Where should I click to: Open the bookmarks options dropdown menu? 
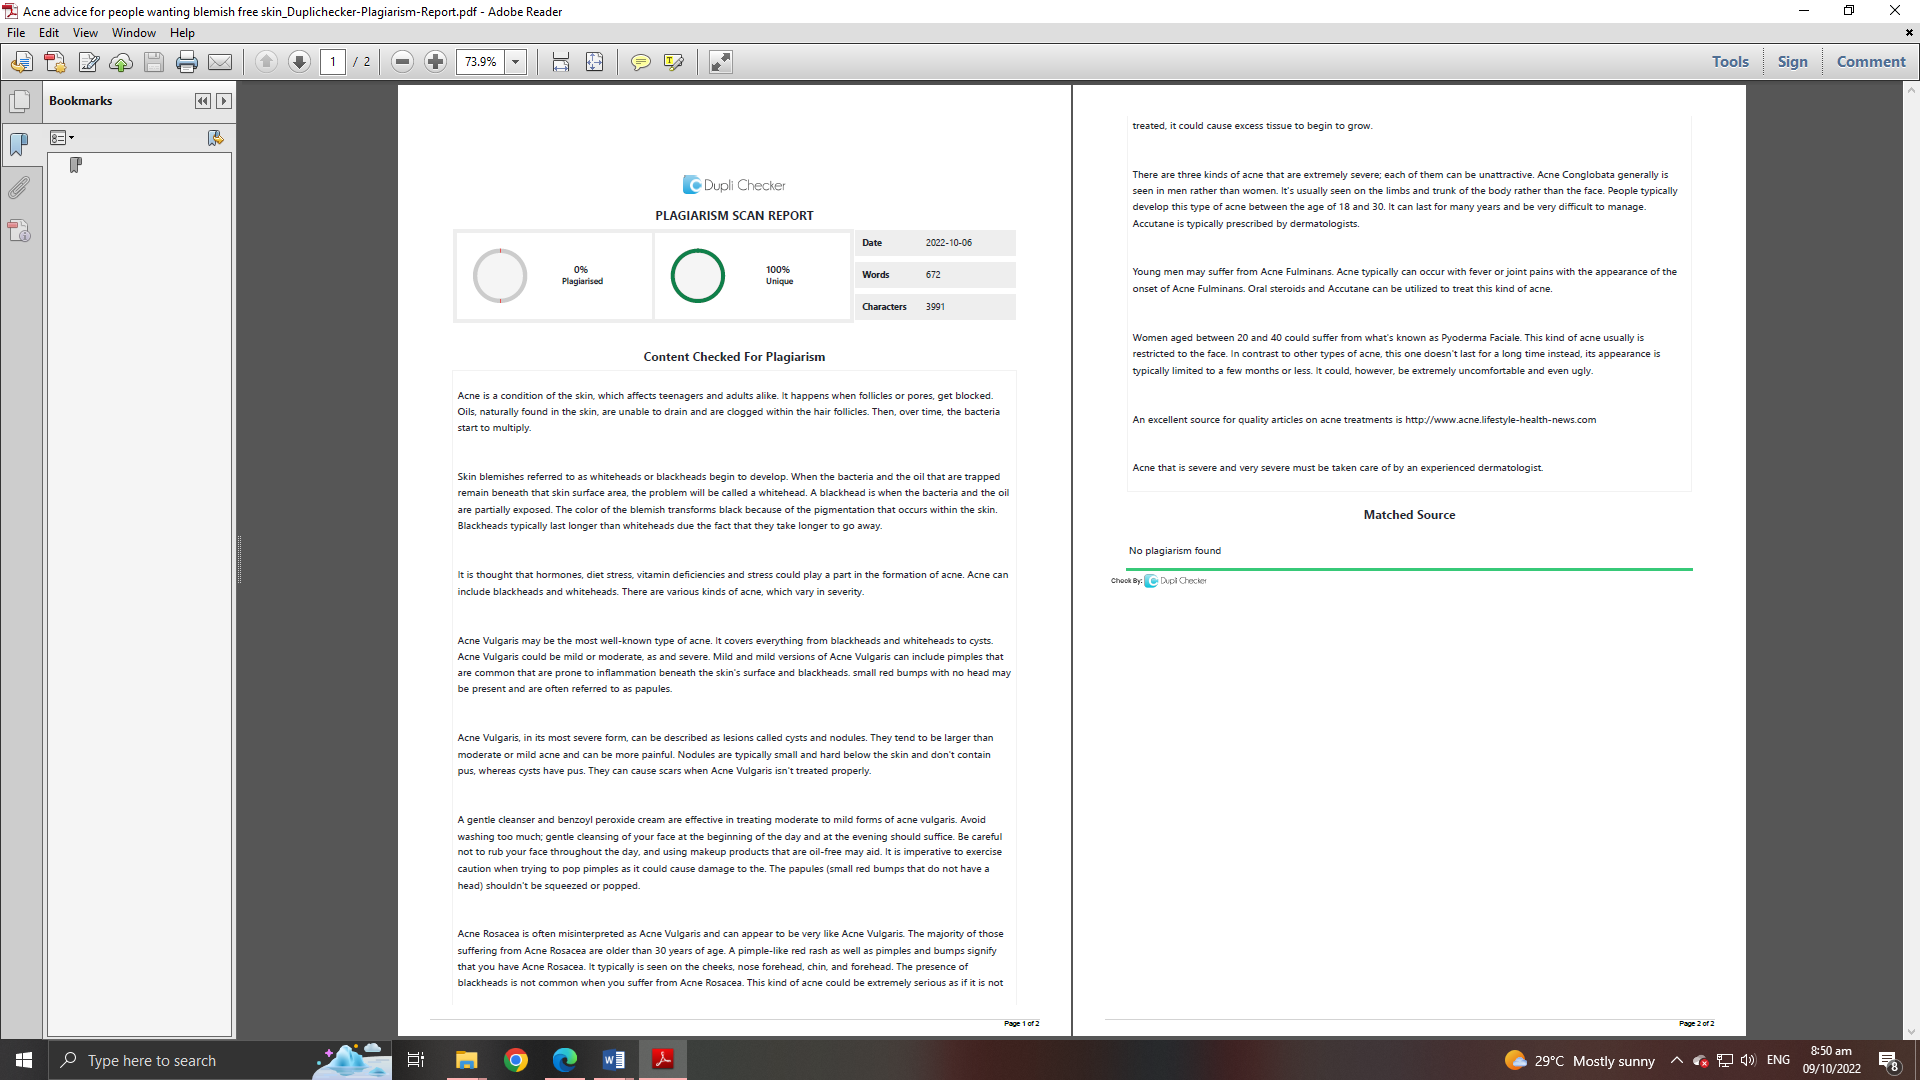pos(62,138)
